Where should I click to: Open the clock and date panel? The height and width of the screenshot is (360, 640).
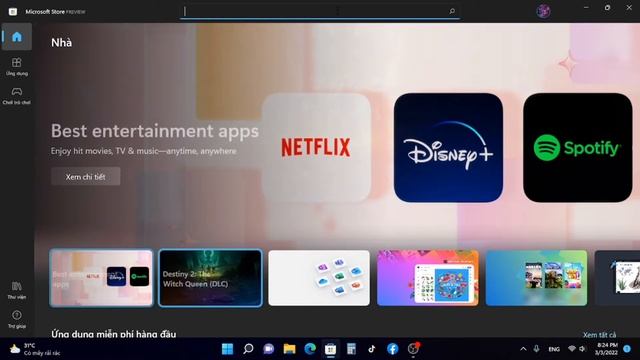click(x=606, y=349)
